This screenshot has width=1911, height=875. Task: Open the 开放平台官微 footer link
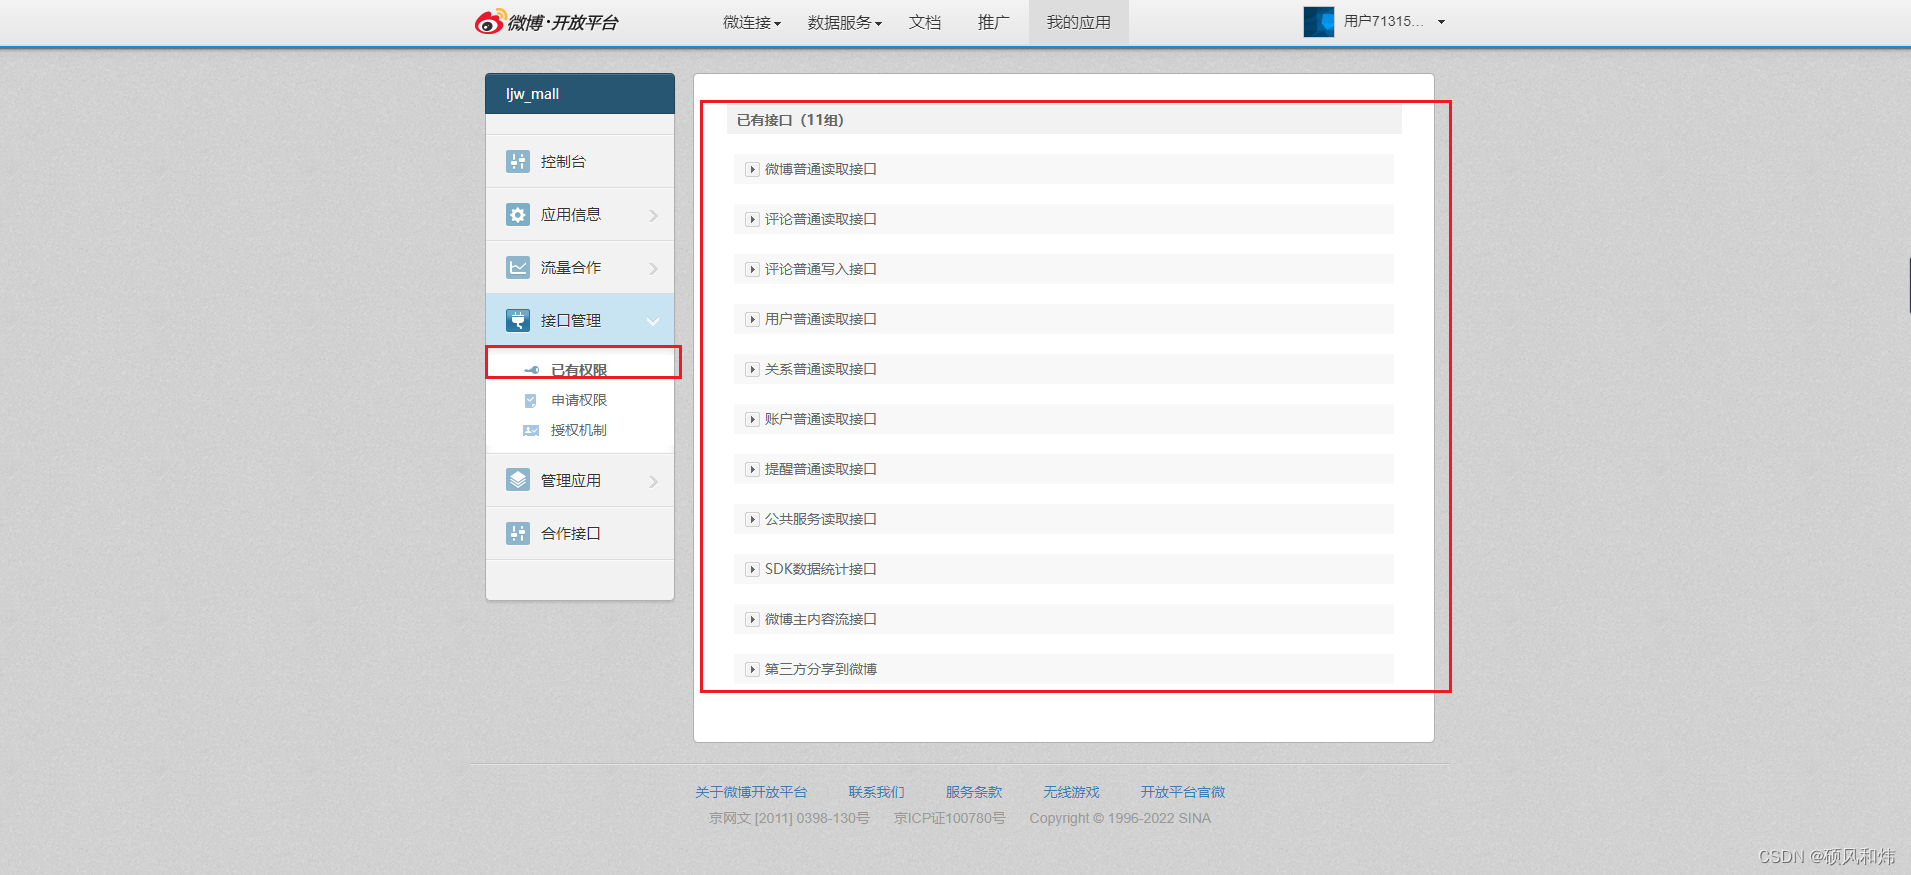point(1183,792)
